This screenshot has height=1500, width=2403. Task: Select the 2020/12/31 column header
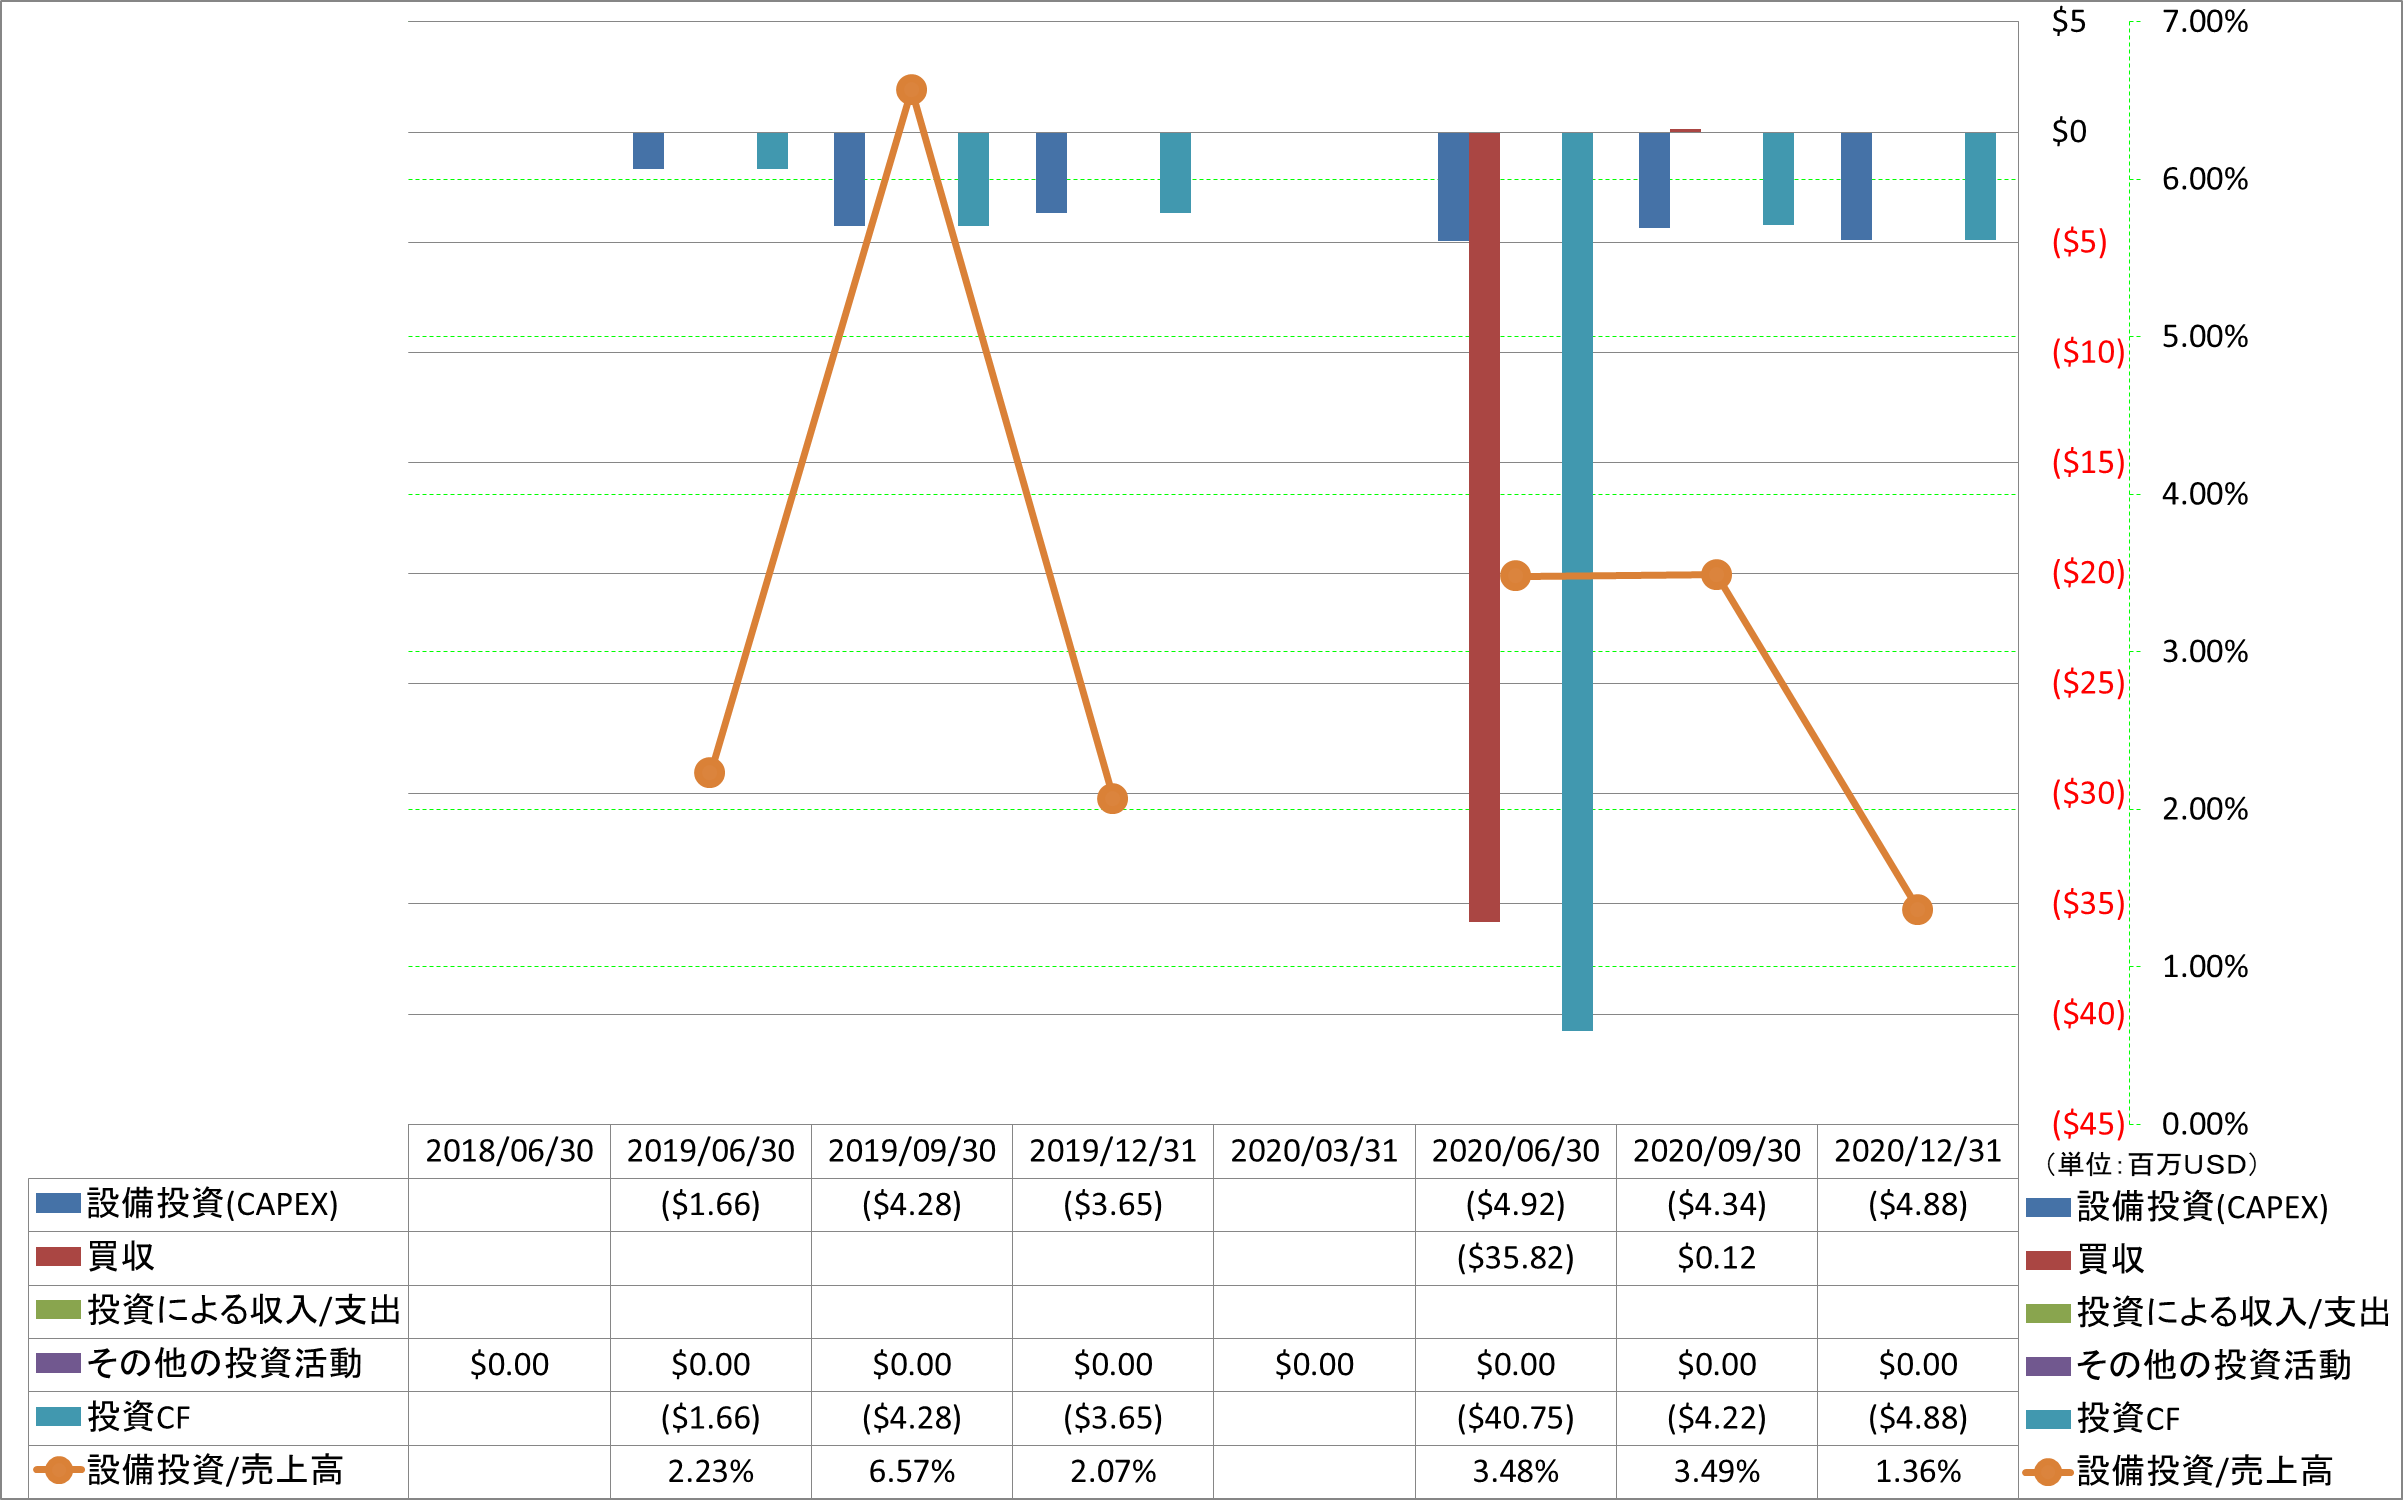coord(1917,1151)
